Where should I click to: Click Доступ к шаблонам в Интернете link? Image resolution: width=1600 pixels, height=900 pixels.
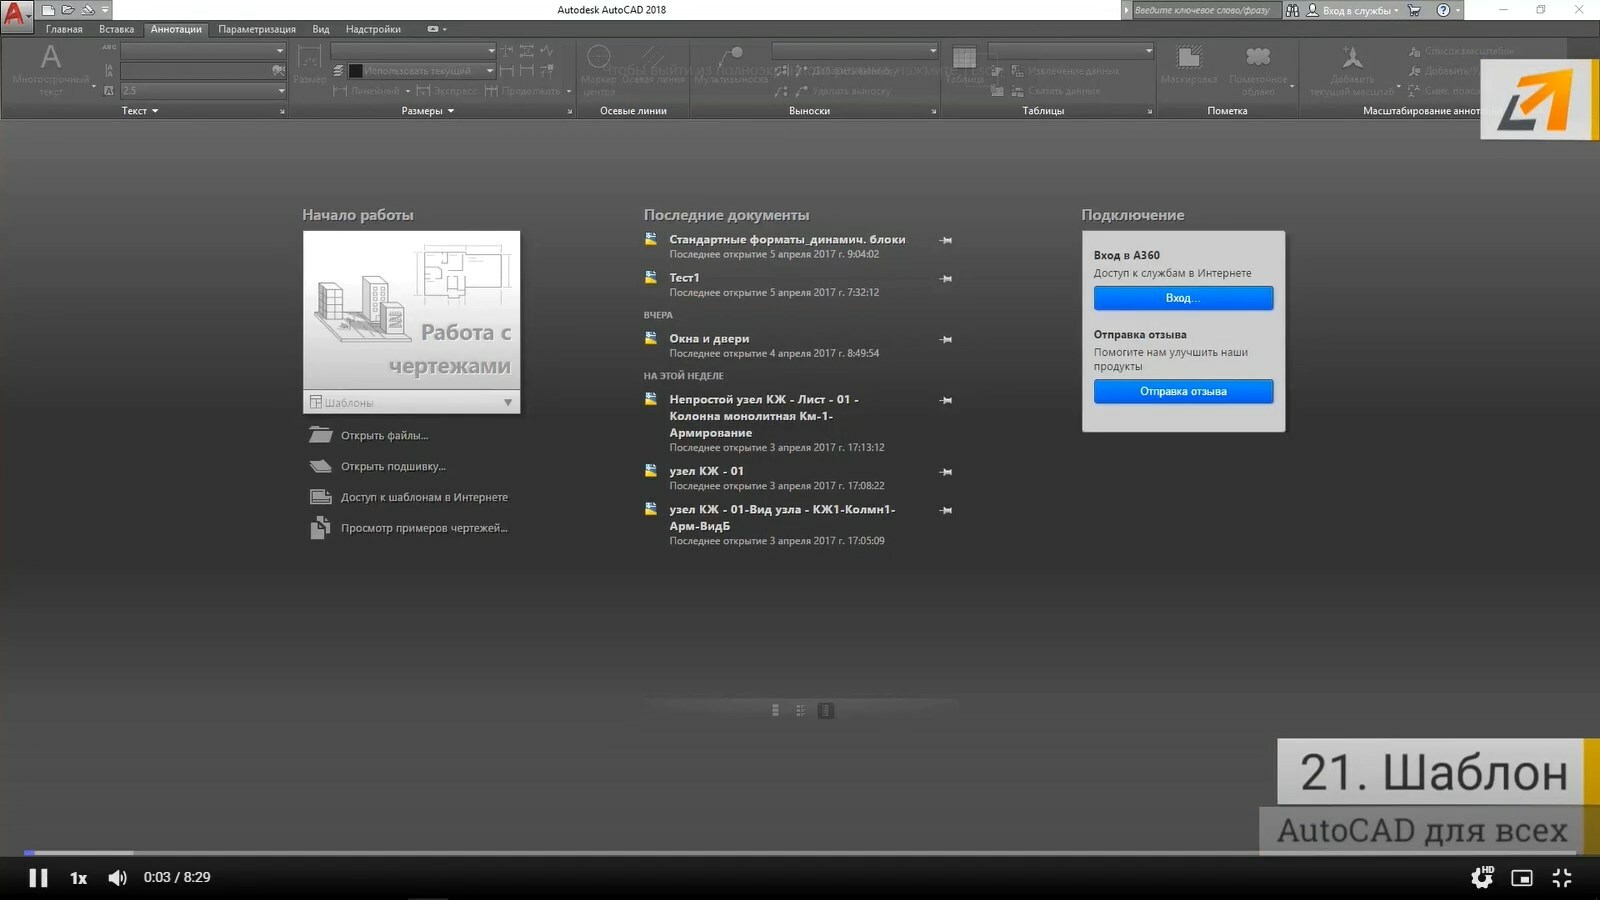click(424, 498)
